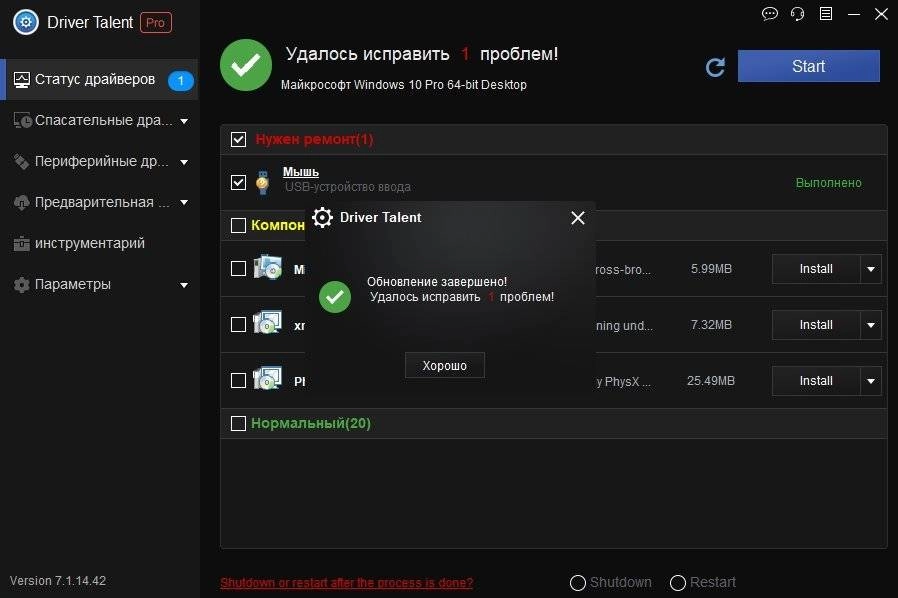Click the 'Shutdown or restart after the process' link
Screen dimensions: 898x598
(x=346, y=583)
